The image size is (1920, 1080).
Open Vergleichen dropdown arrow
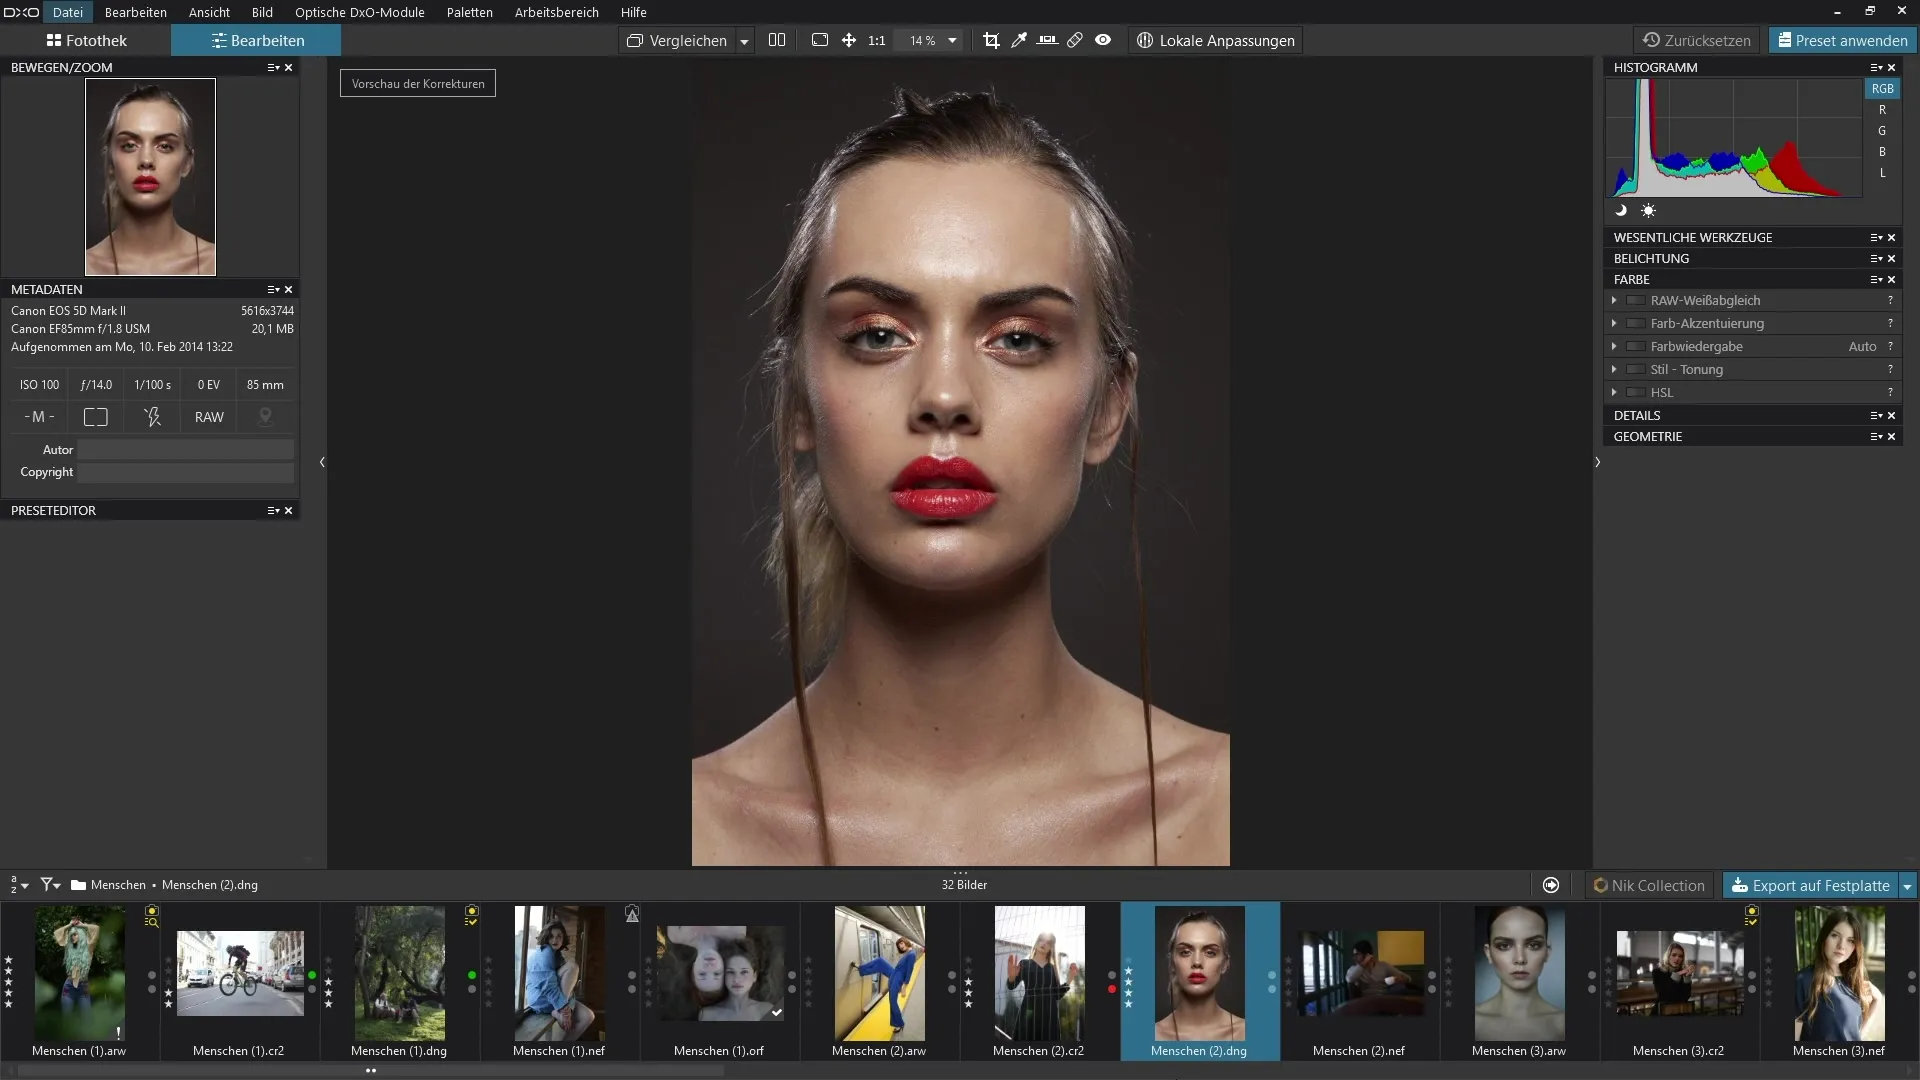(x=744, y=41)
